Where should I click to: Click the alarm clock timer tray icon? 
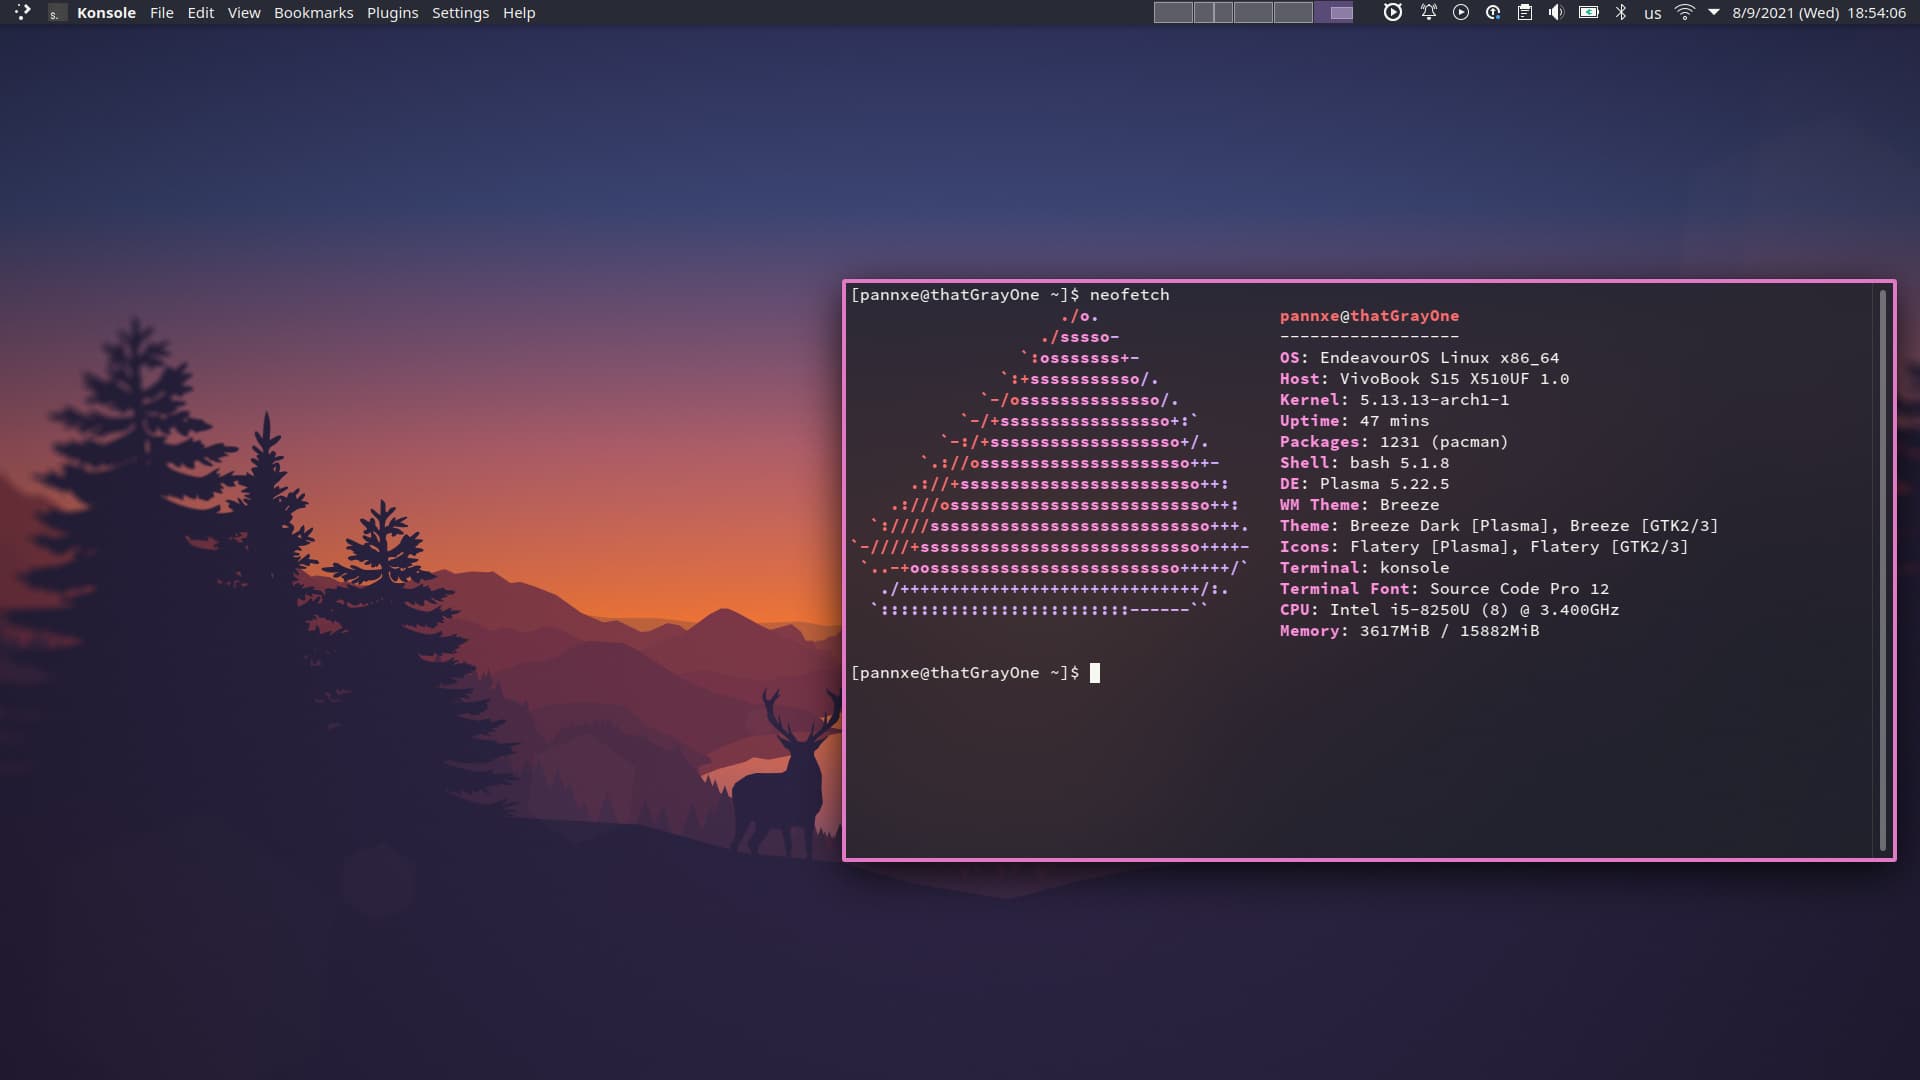click(x=1393, y=13)
